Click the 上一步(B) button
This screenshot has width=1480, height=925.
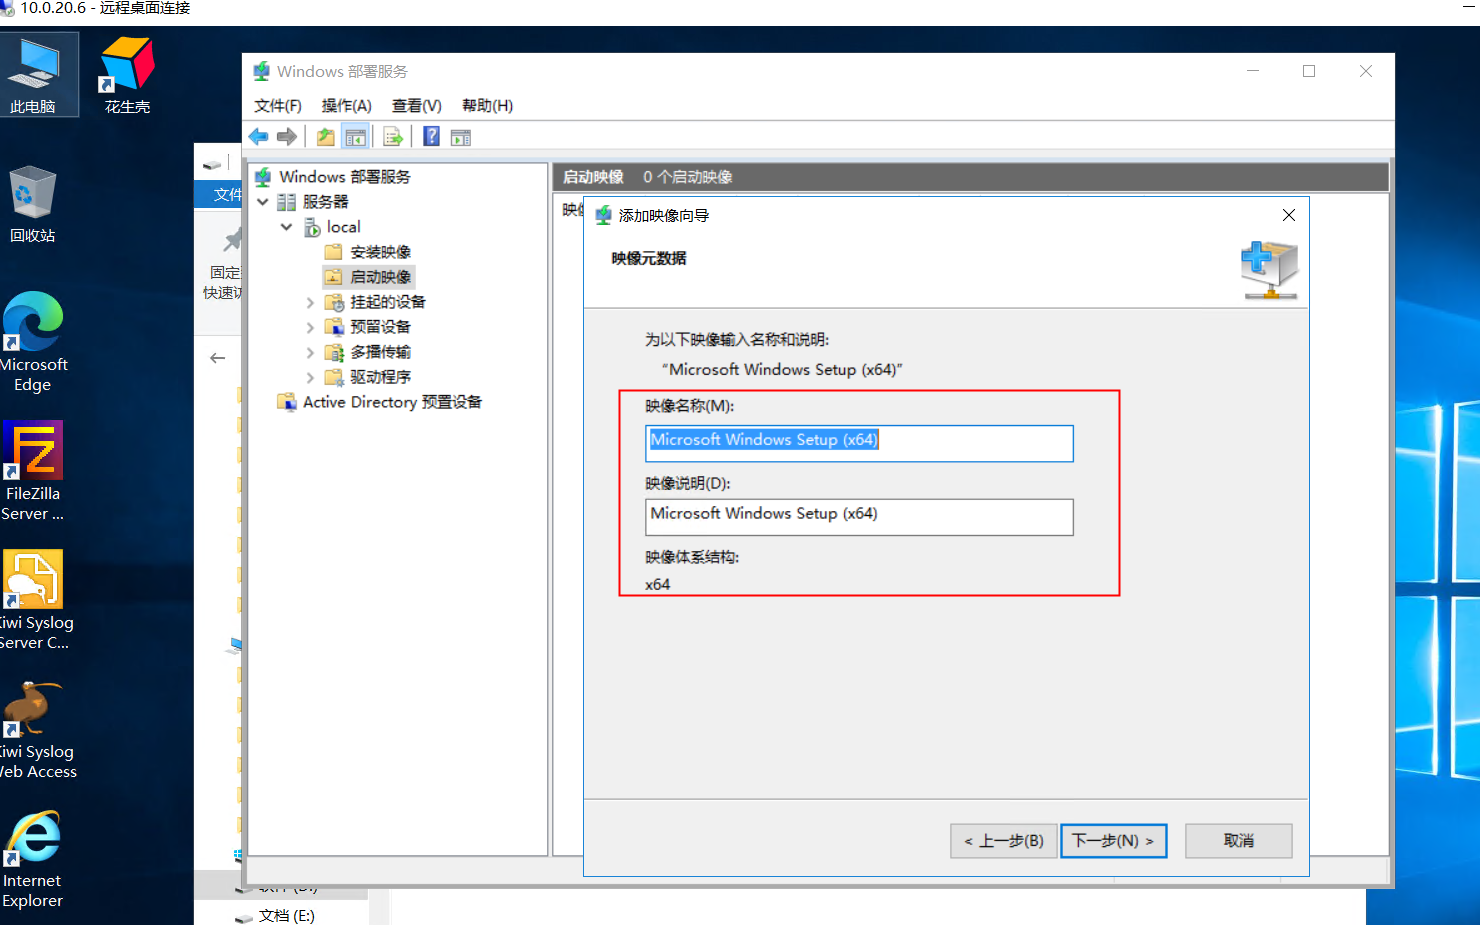[x=1003, y=841]
